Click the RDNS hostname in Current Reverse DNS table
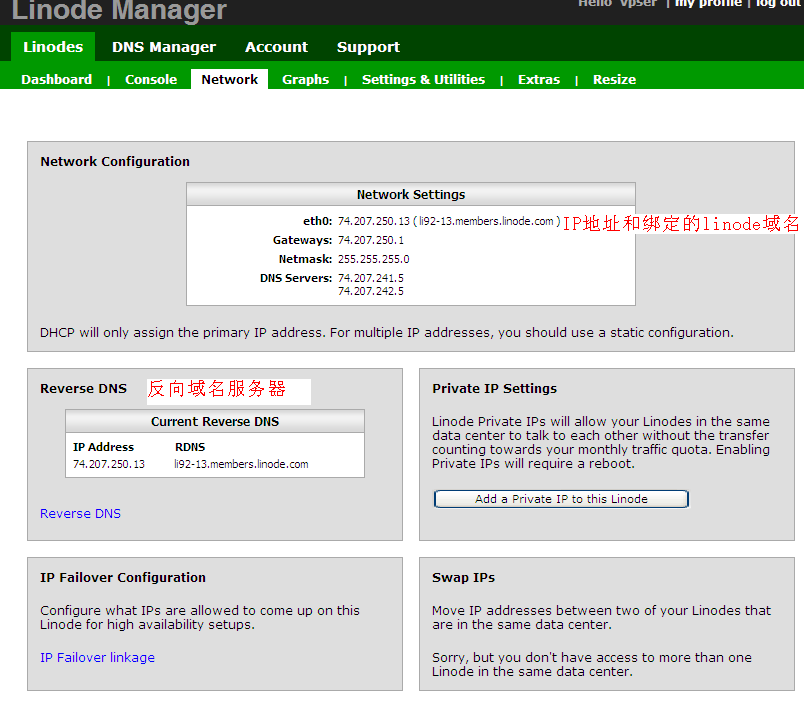804x710 pixels. [241, 465]
